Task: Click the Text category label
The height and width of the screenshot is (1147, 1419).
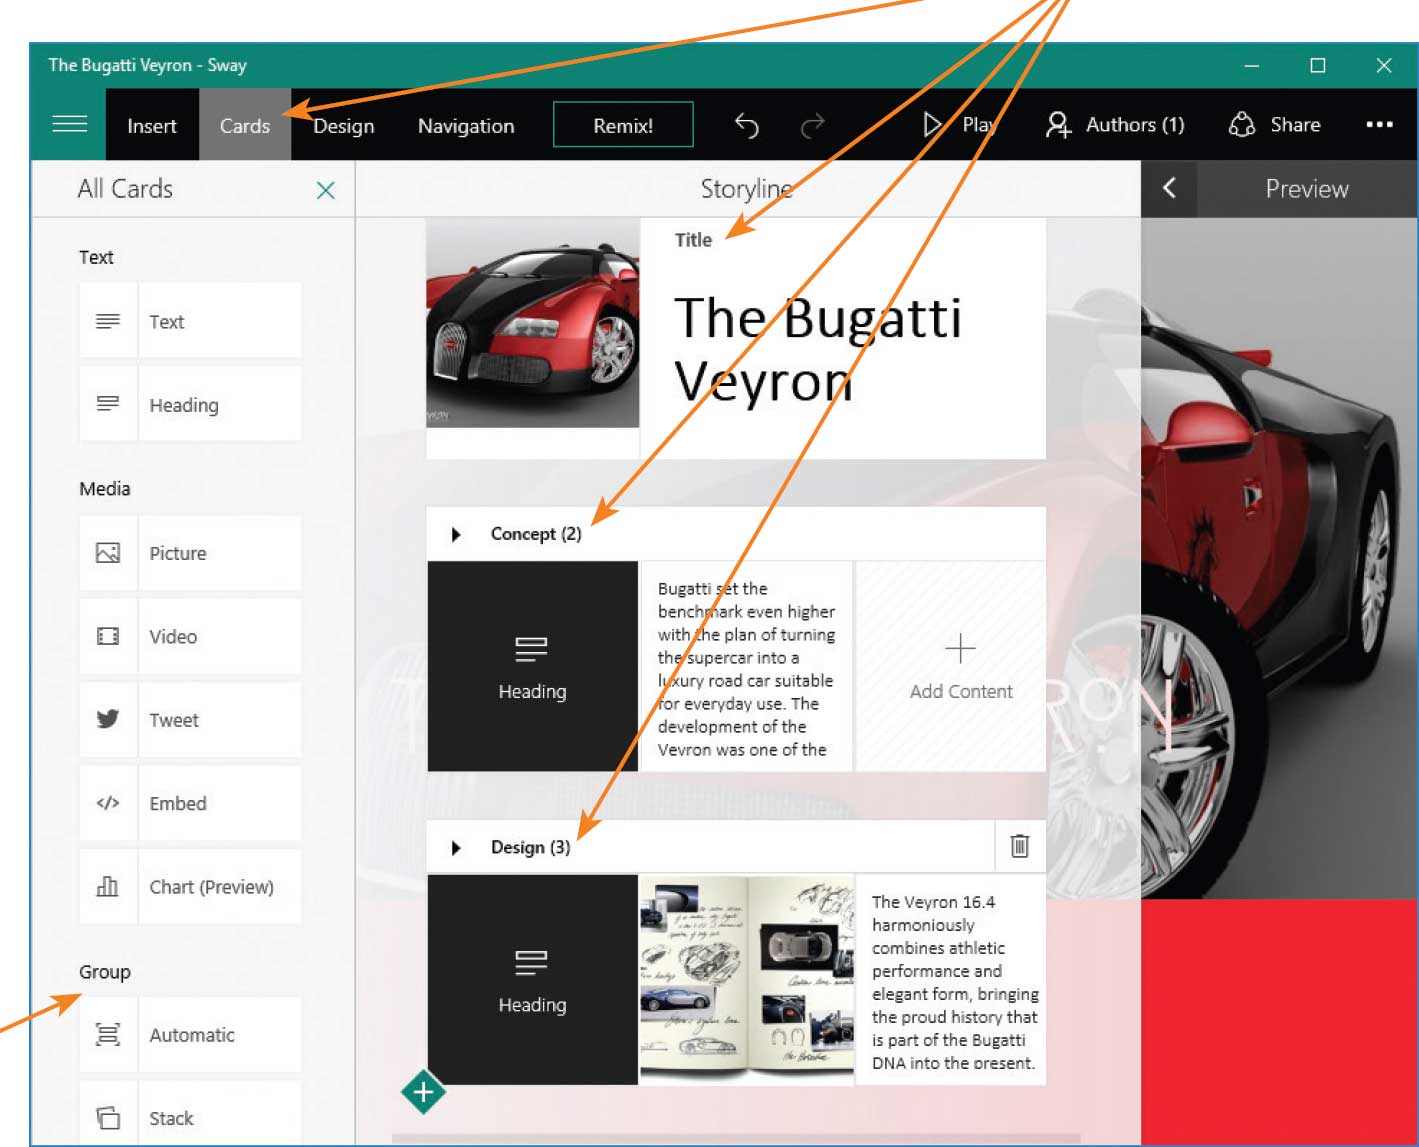Action: coord(96,257)
